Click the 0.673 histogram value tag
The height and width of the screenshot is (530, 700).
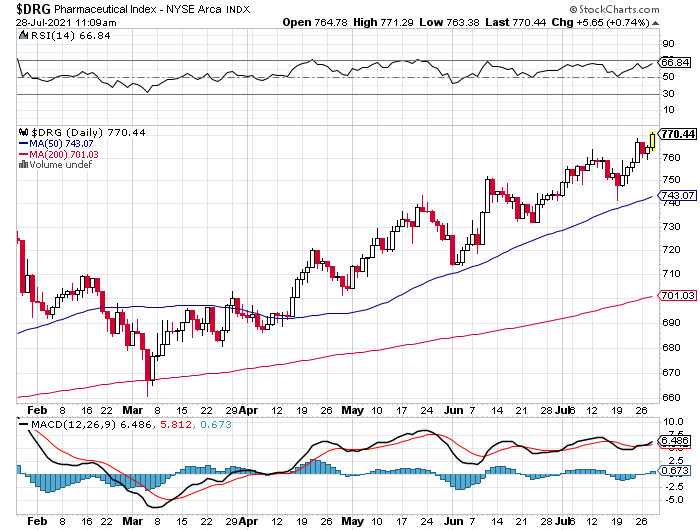(675, 470)
